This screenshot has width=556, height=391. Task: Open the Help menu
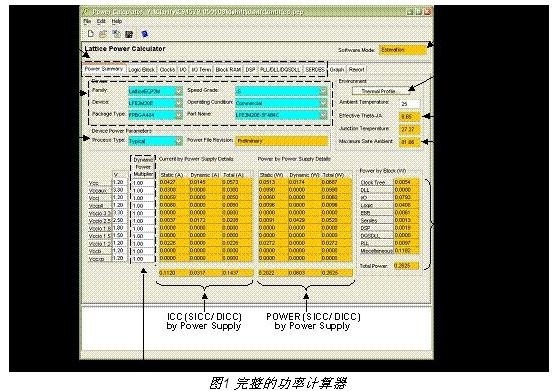(117, 21)
